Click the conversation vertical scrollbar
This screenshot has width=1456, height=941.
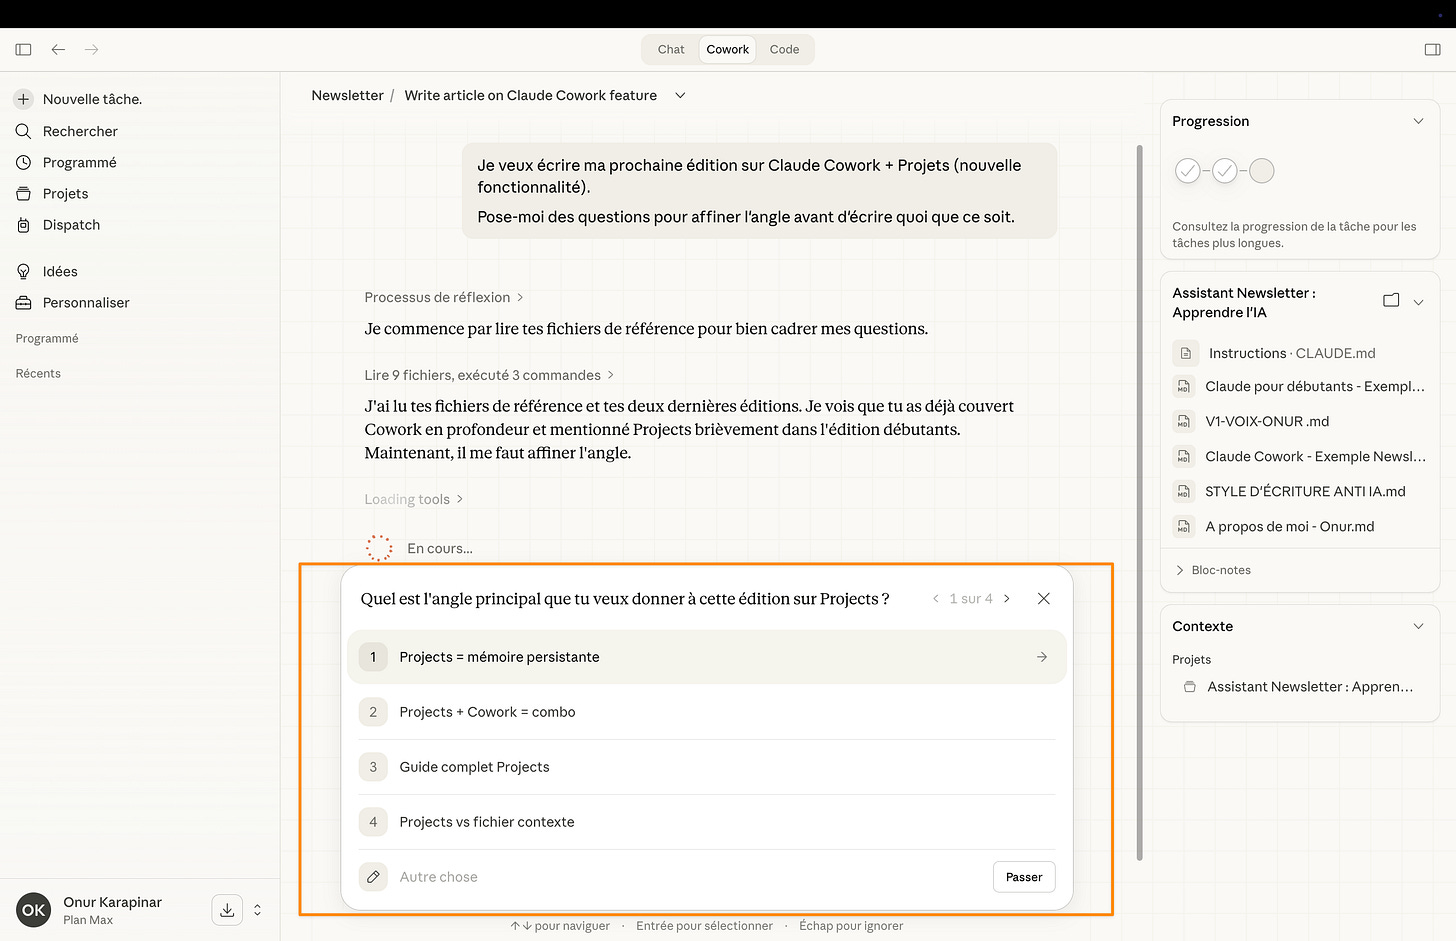pyautogui.click(x=1139, y=503)
